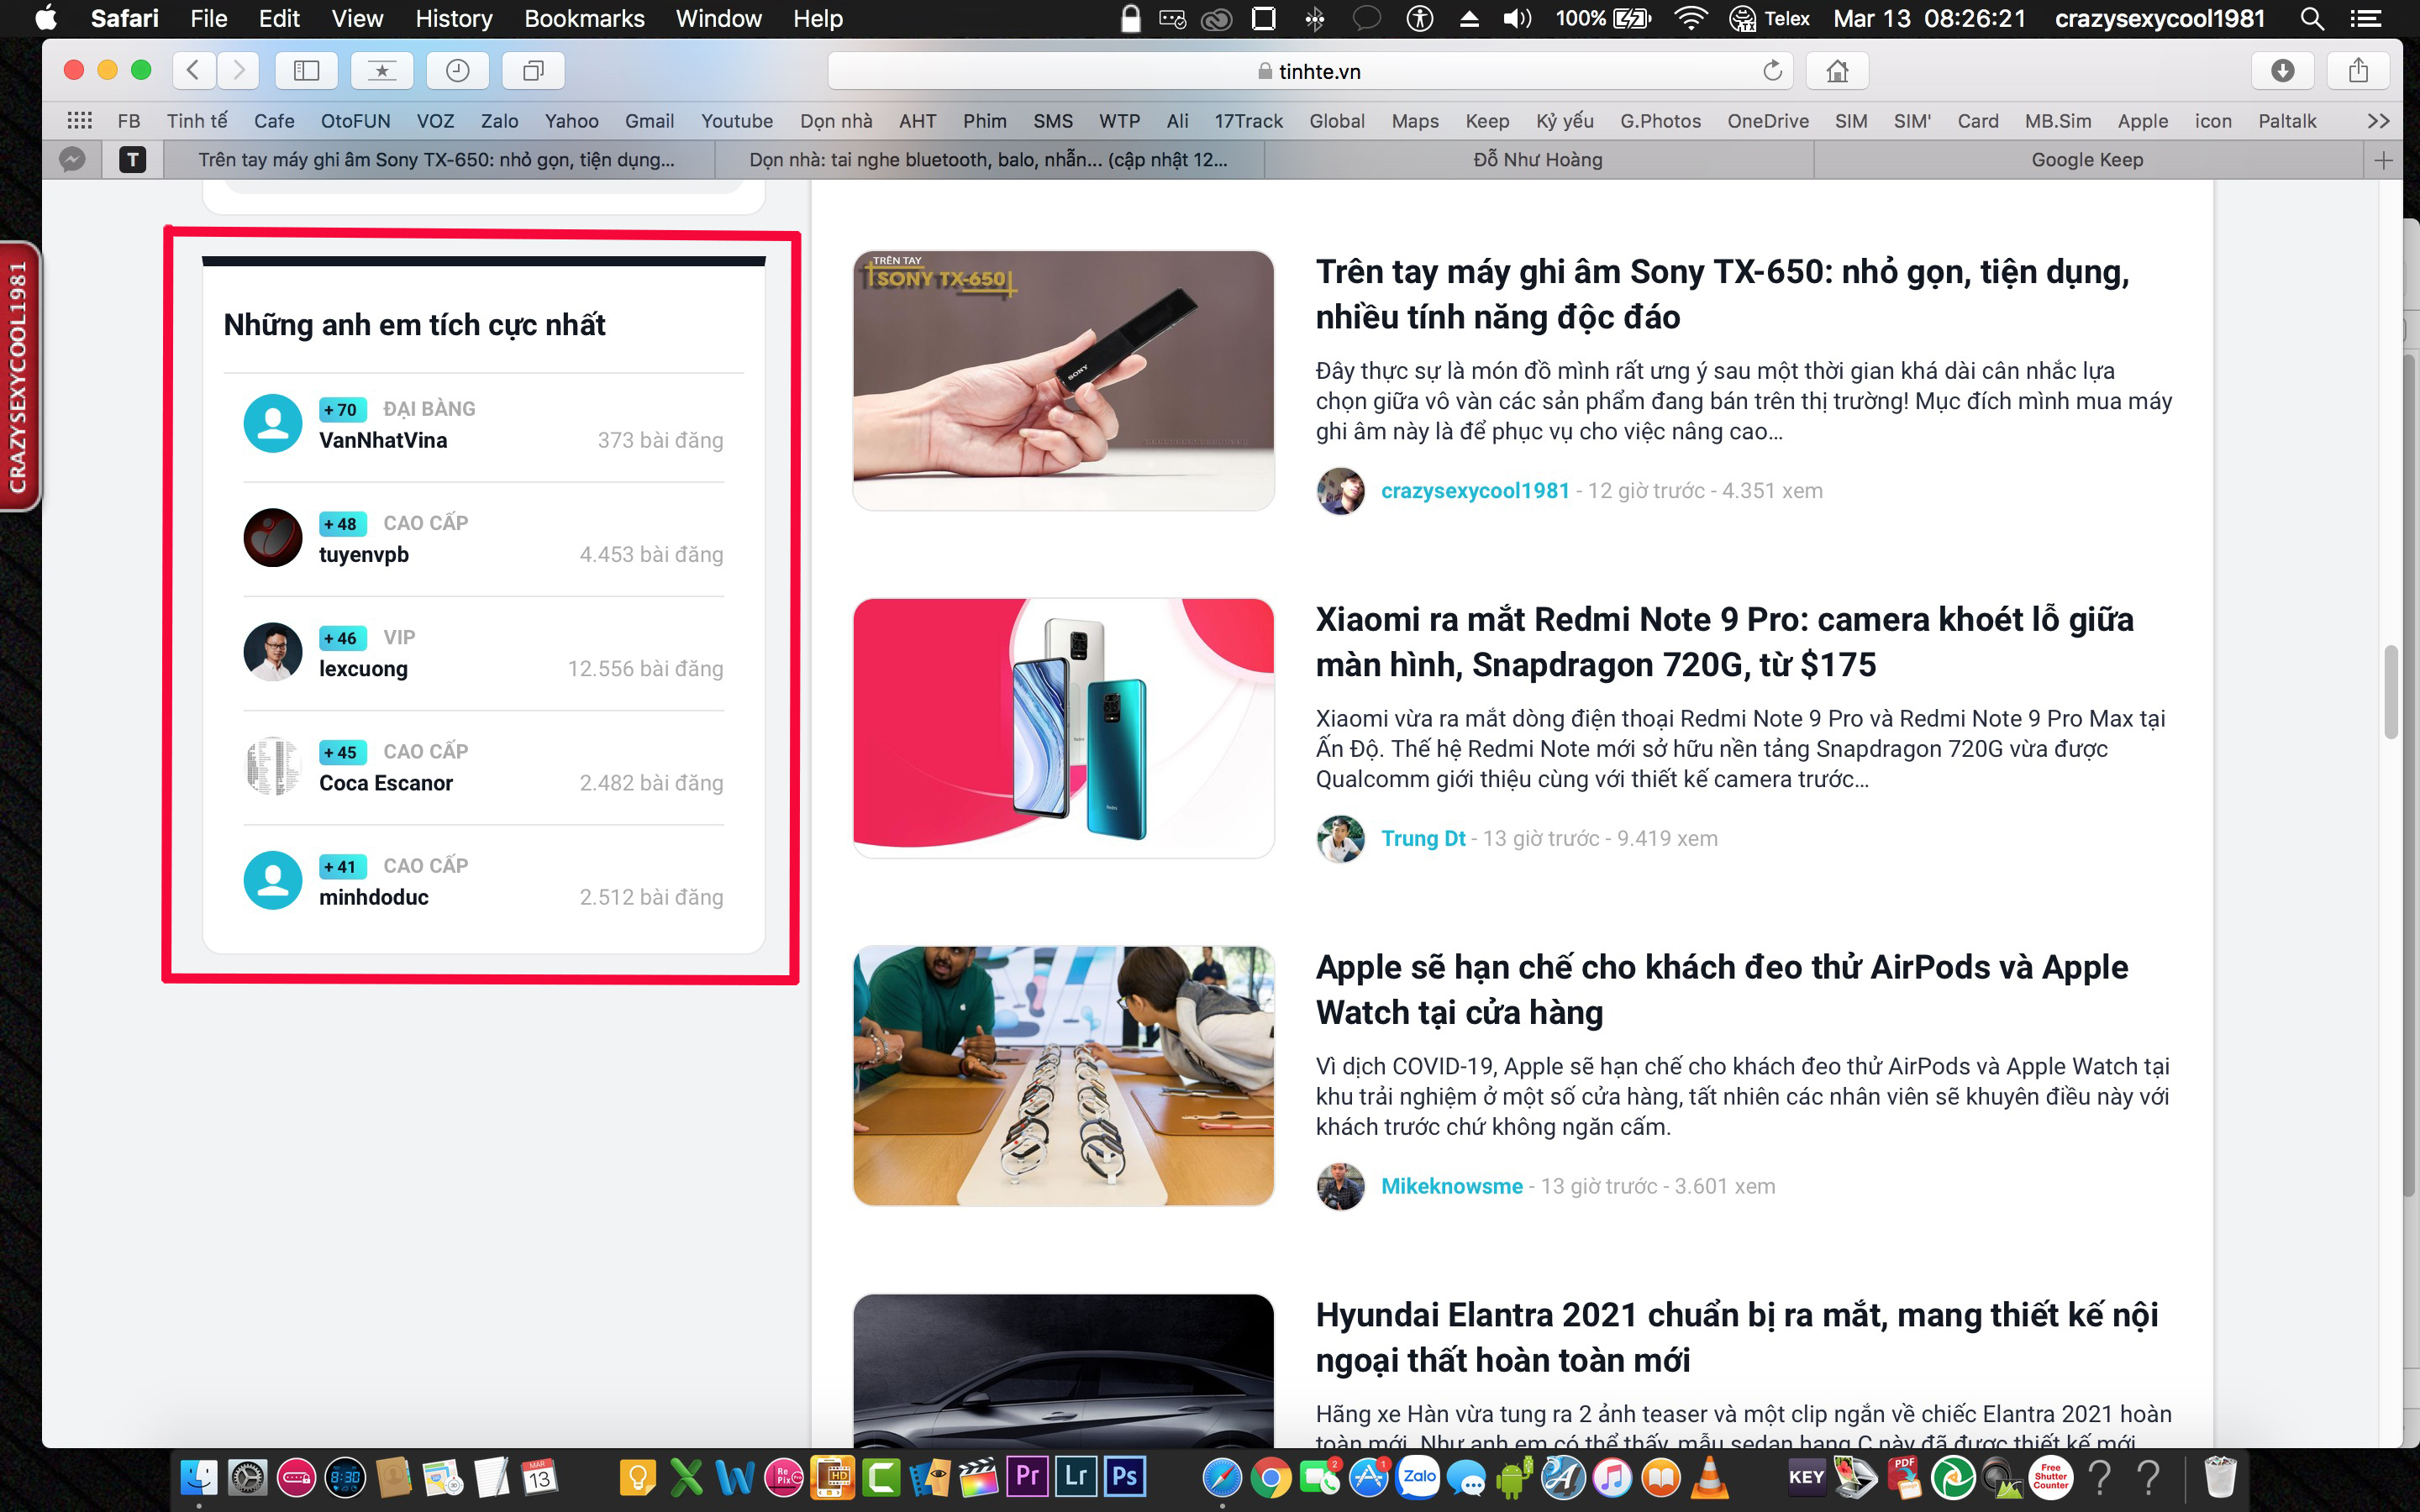The width and height of the screenshot is (2420, 1512).
Task: Show the tab overview button
Action: click(534, 70)
